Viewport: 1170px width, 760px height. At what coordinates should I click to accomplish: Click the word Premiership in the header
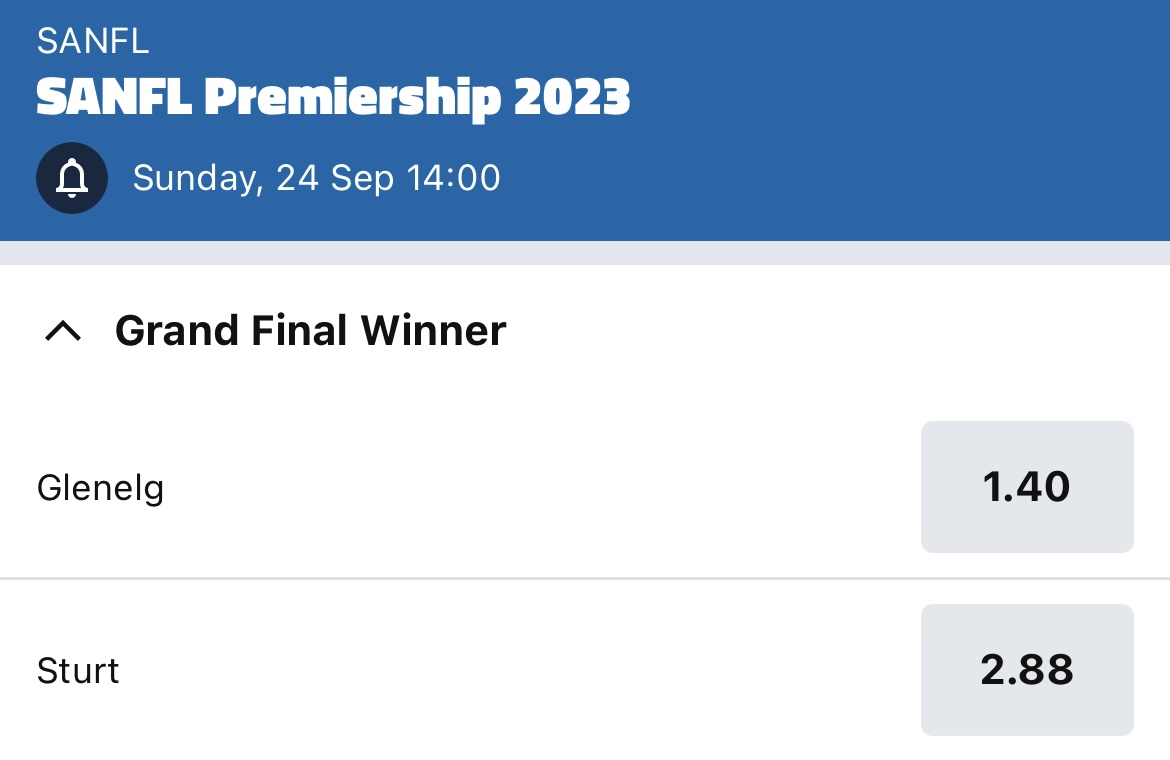click(352, 99)
